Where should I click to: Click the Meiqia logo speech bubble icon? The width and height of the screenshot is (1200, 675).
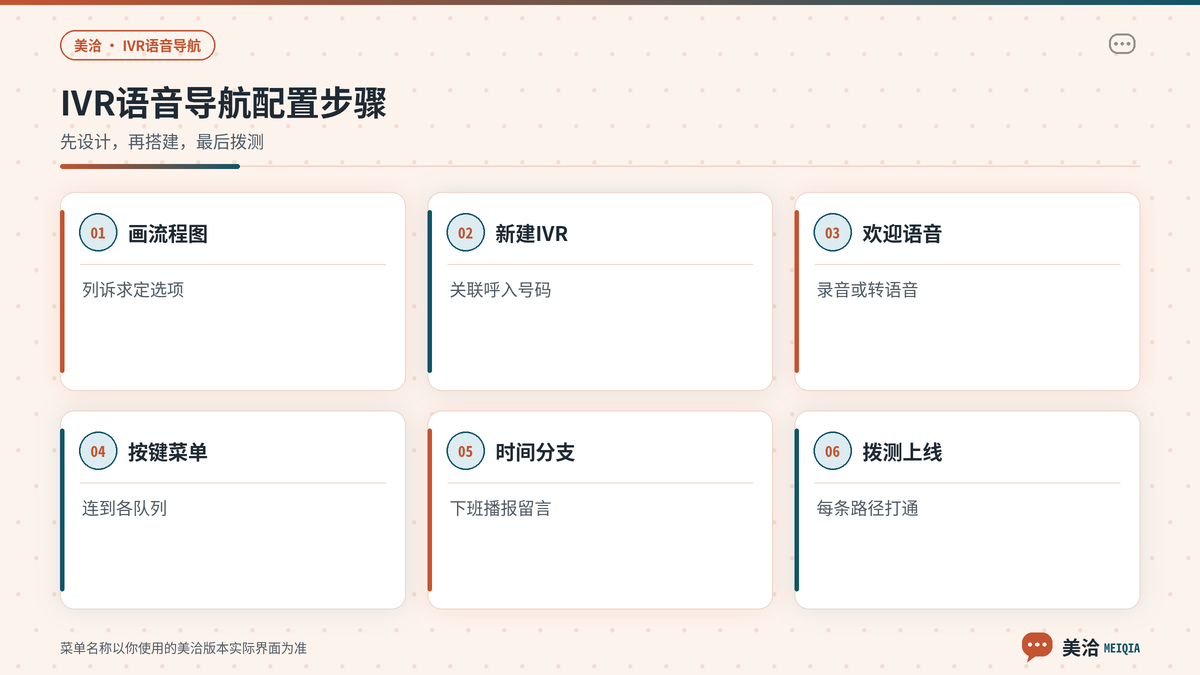coord(1037,646)
